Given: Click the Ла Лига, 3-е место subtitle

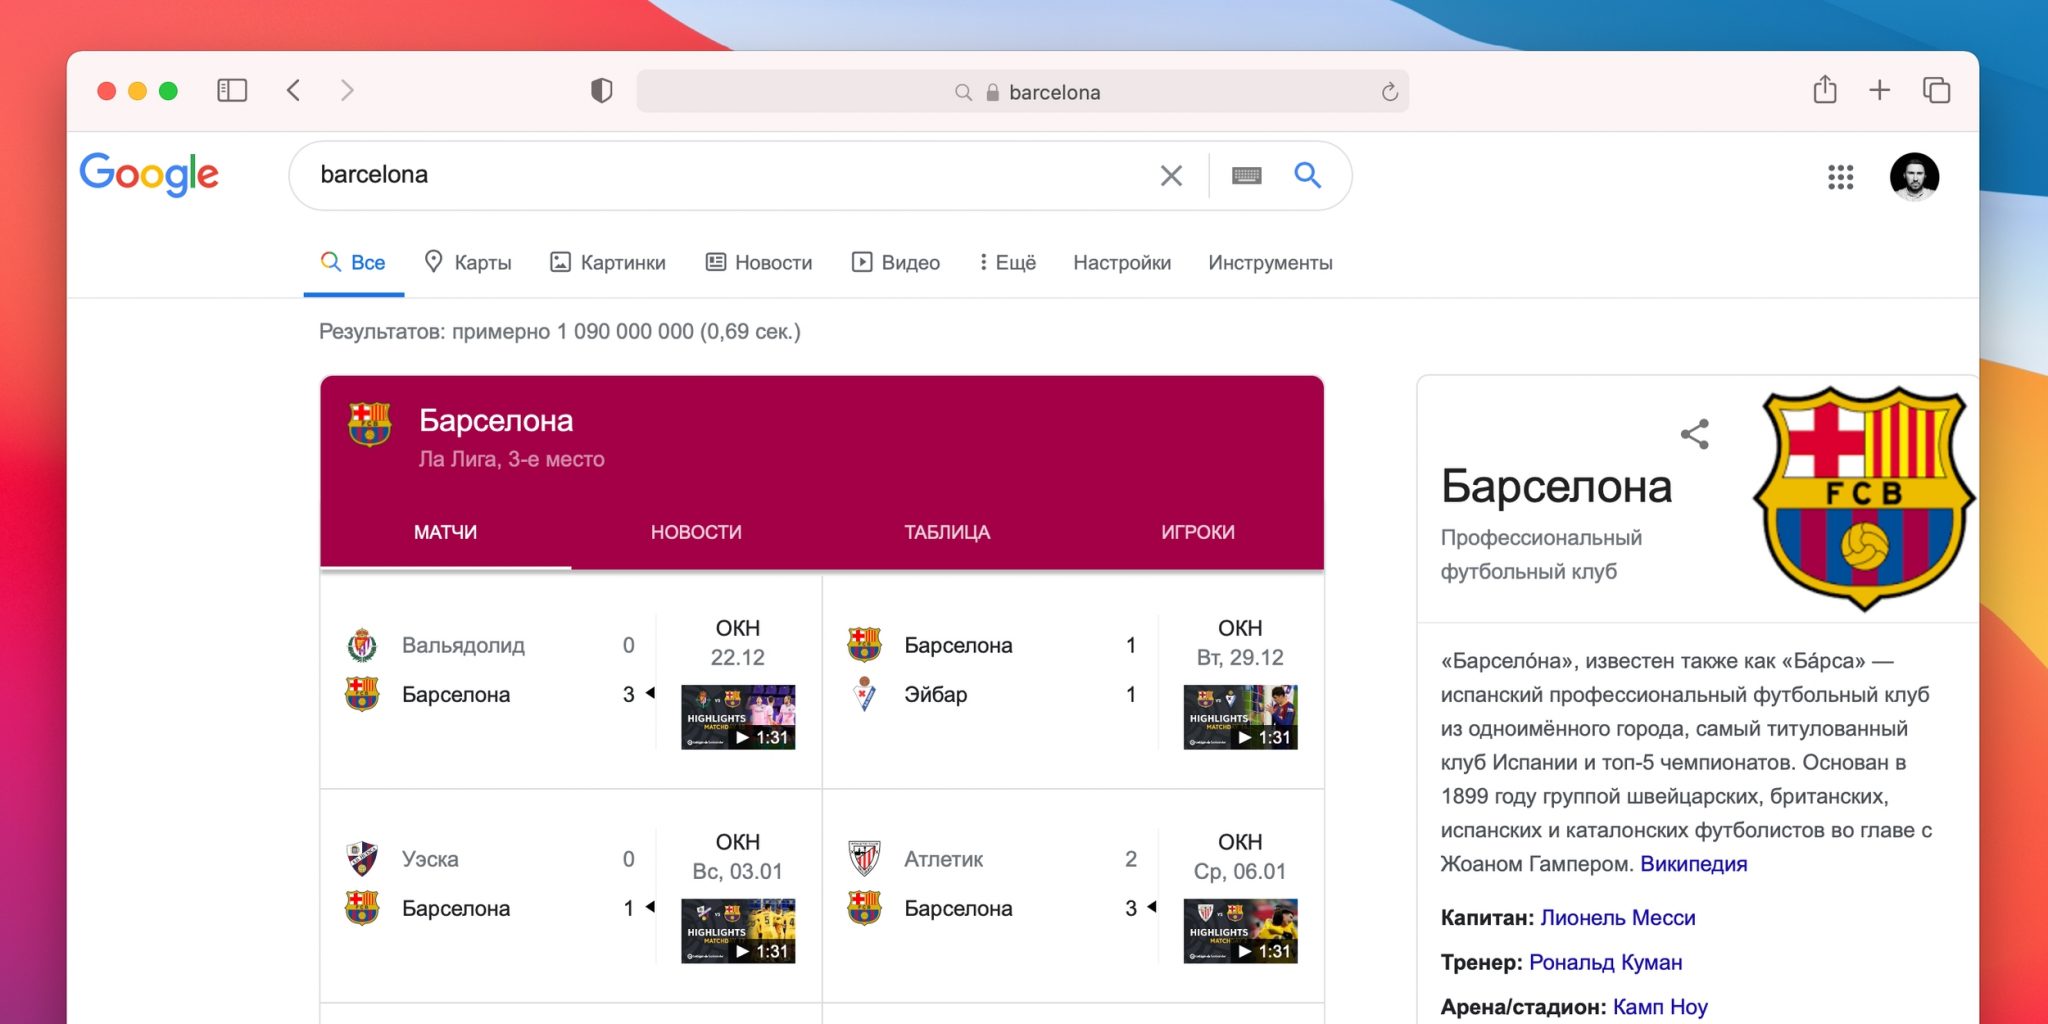Looking at the screenshot, I should tap(511, 460).
